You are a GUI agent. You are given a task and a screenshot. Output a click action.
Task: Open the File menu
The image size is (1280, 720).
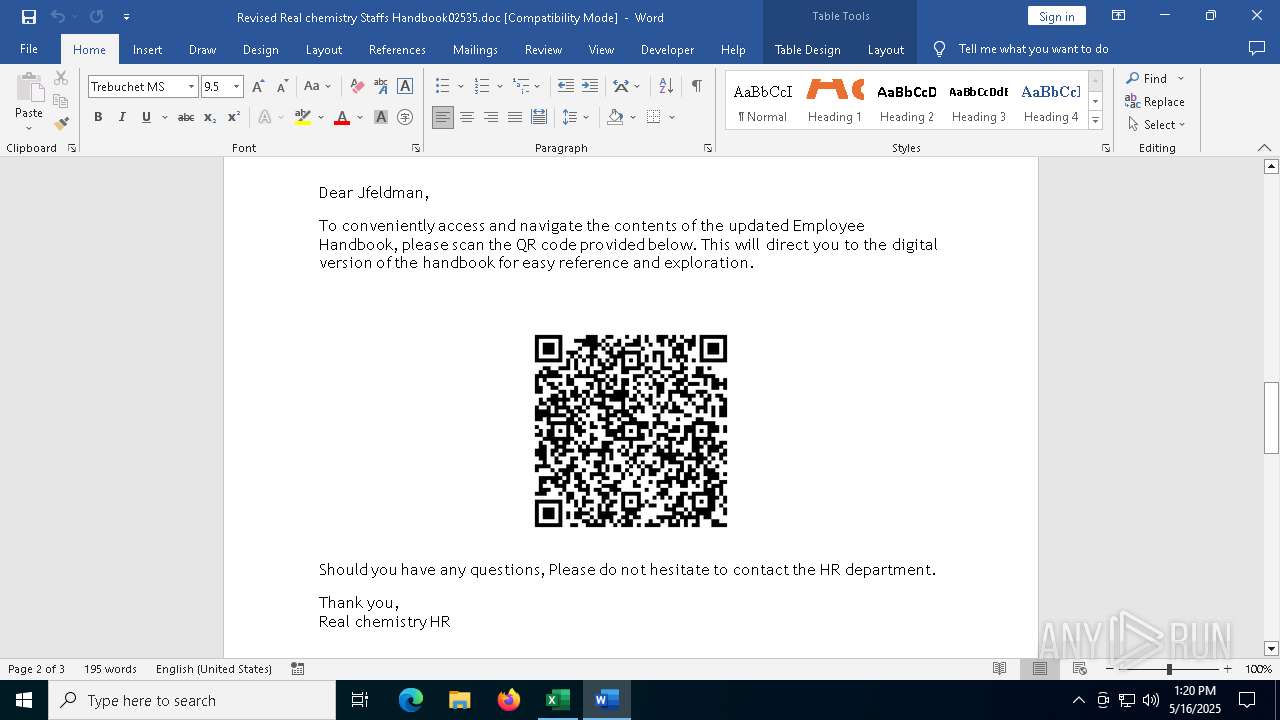(29, 49)
